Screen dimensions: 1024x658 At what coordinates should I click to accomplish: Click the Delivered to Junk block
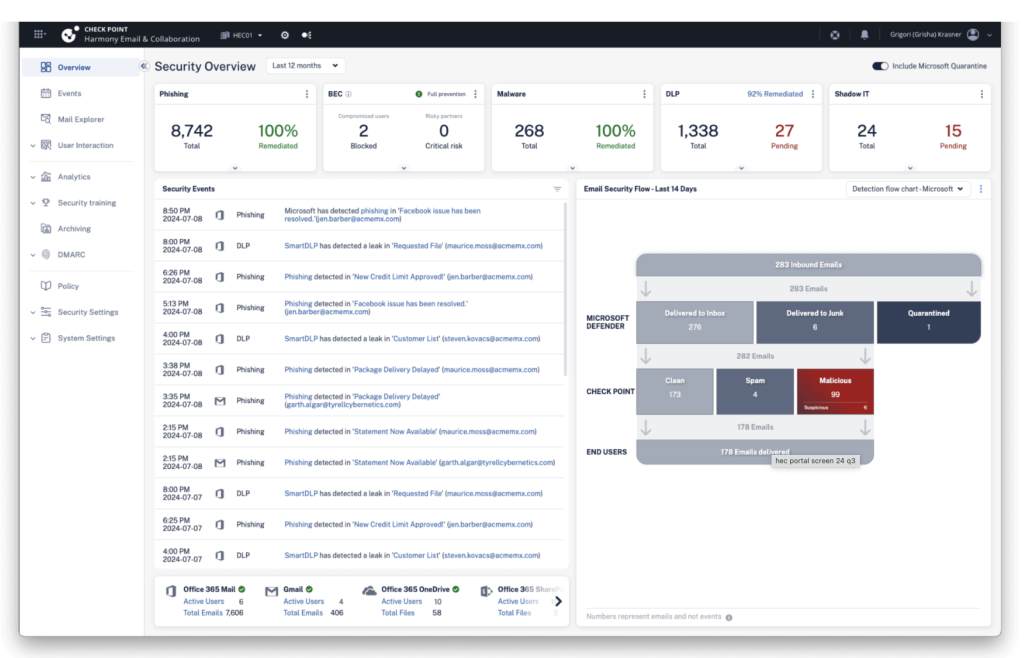814,322
